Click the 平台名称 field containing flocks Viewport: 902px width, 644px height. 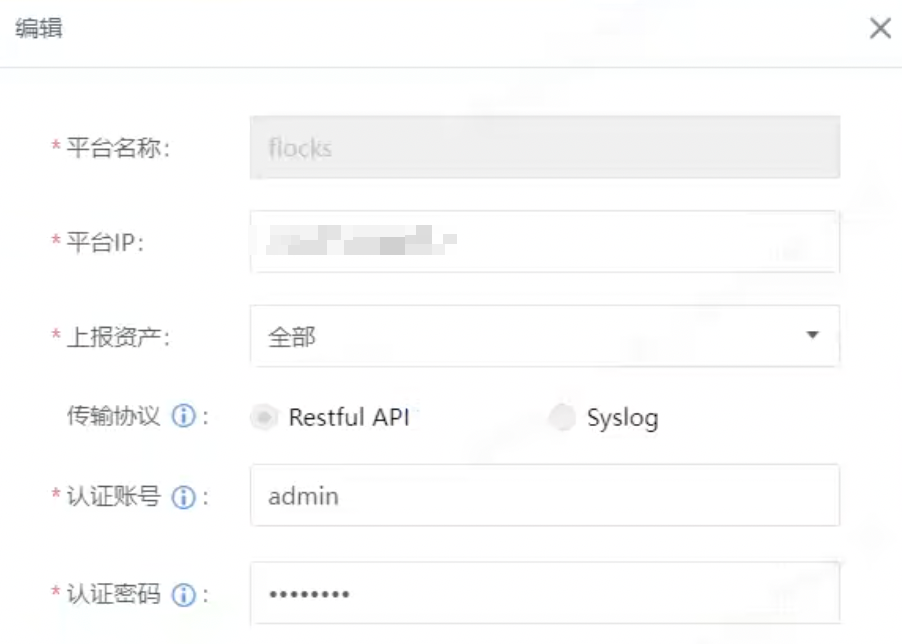point(545,147)
